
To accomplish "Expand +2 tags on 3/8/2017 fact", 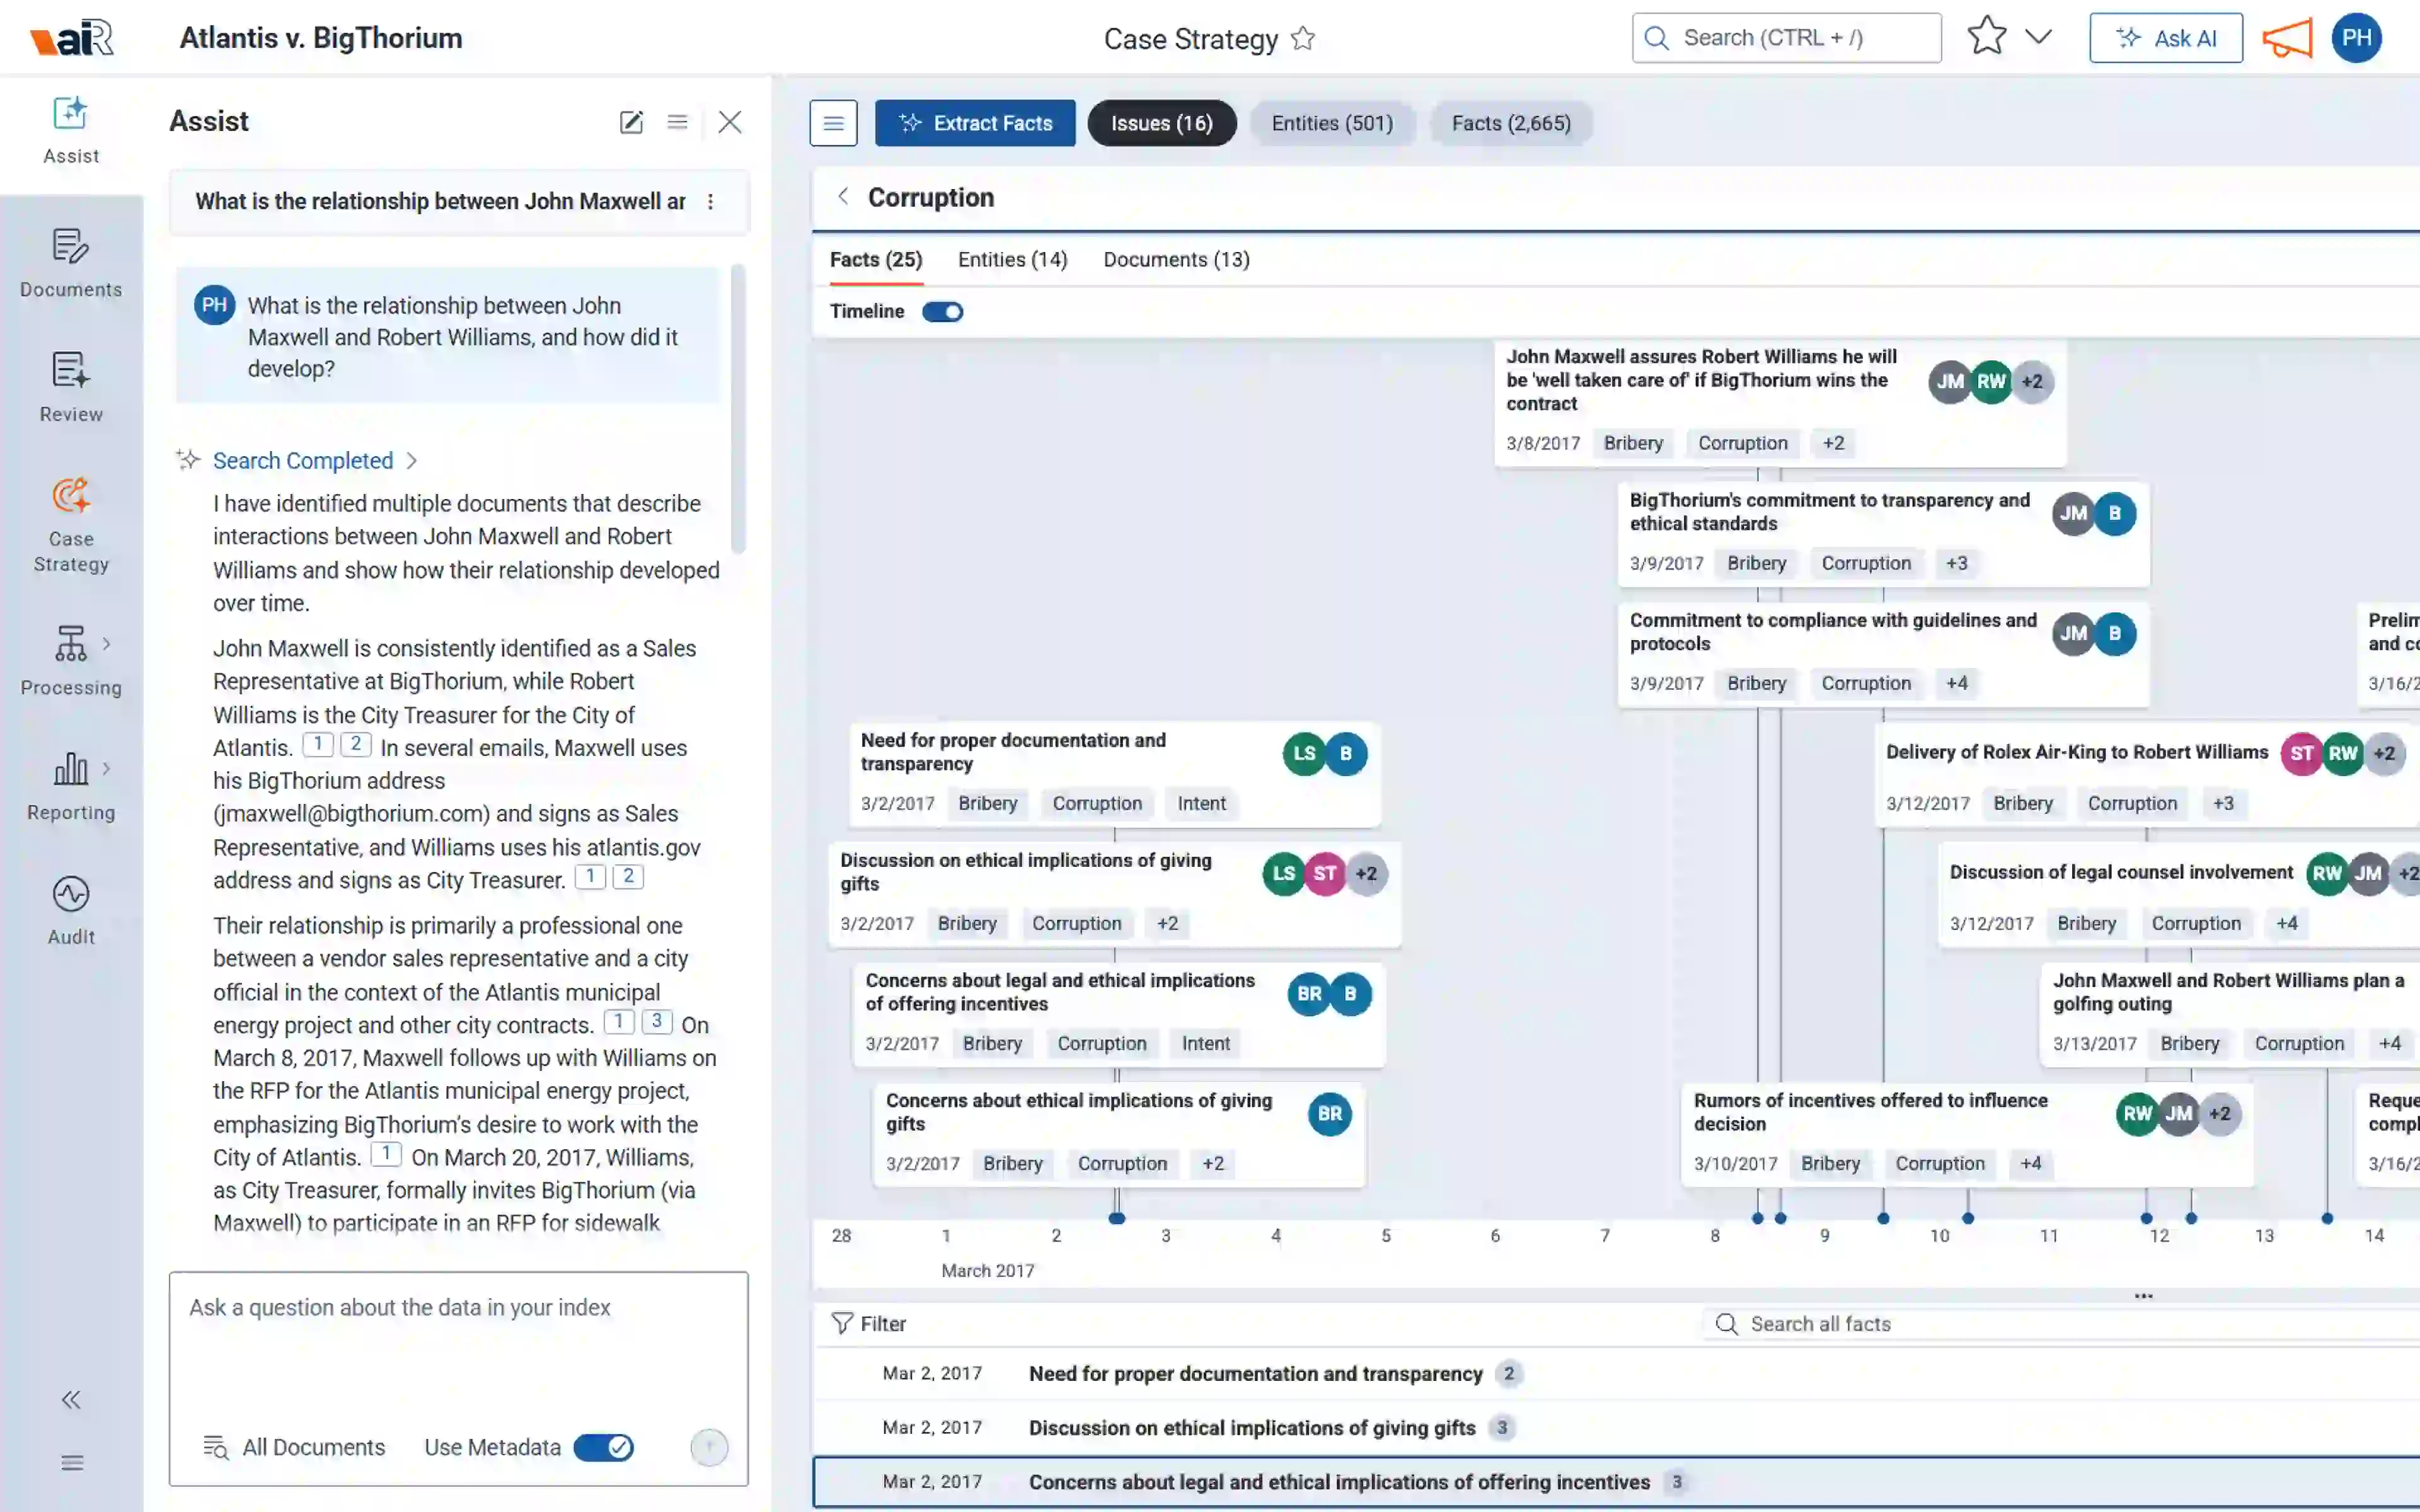I will pos(1833,443).
